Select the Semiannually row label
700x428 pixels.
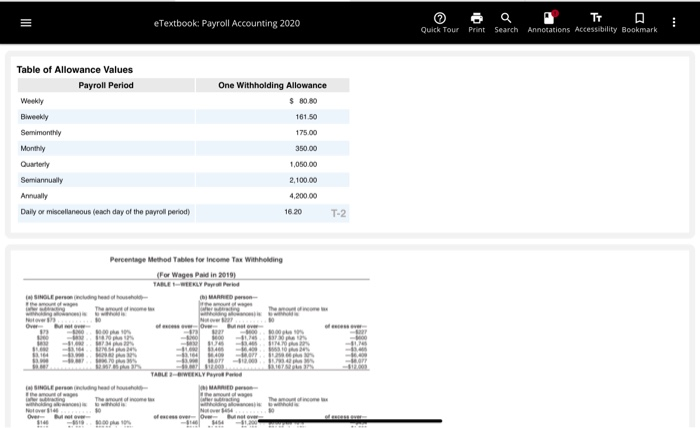click(x=42, y=180)
